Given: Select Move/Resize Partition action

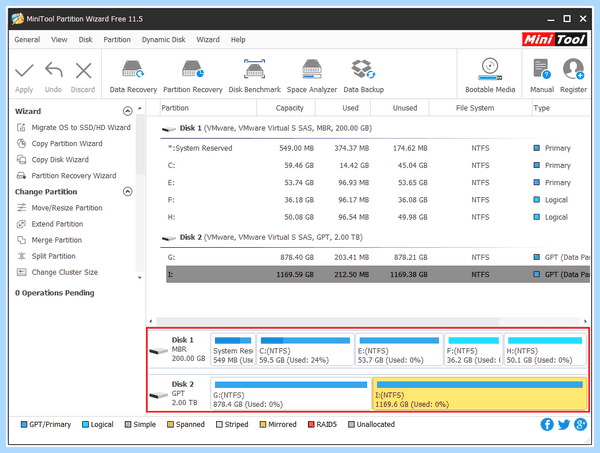Looking at the screenshot, I should coord(59,208).
